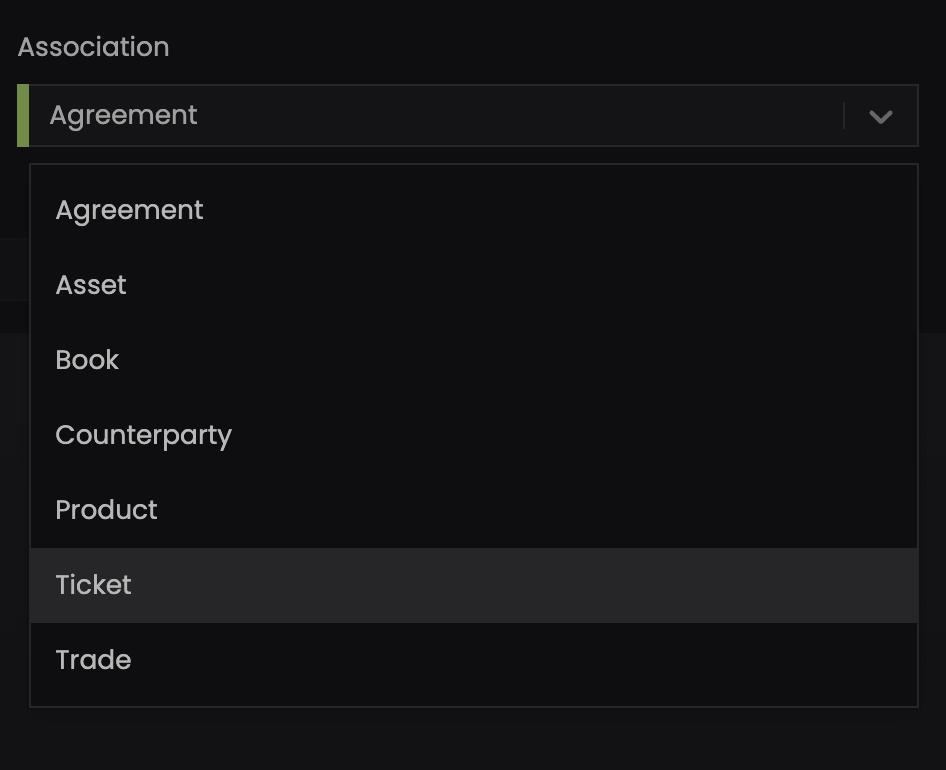Select the highlighted Ticket option
The width and height of the screenshot is (946, 770).
(x=94, y=585)
